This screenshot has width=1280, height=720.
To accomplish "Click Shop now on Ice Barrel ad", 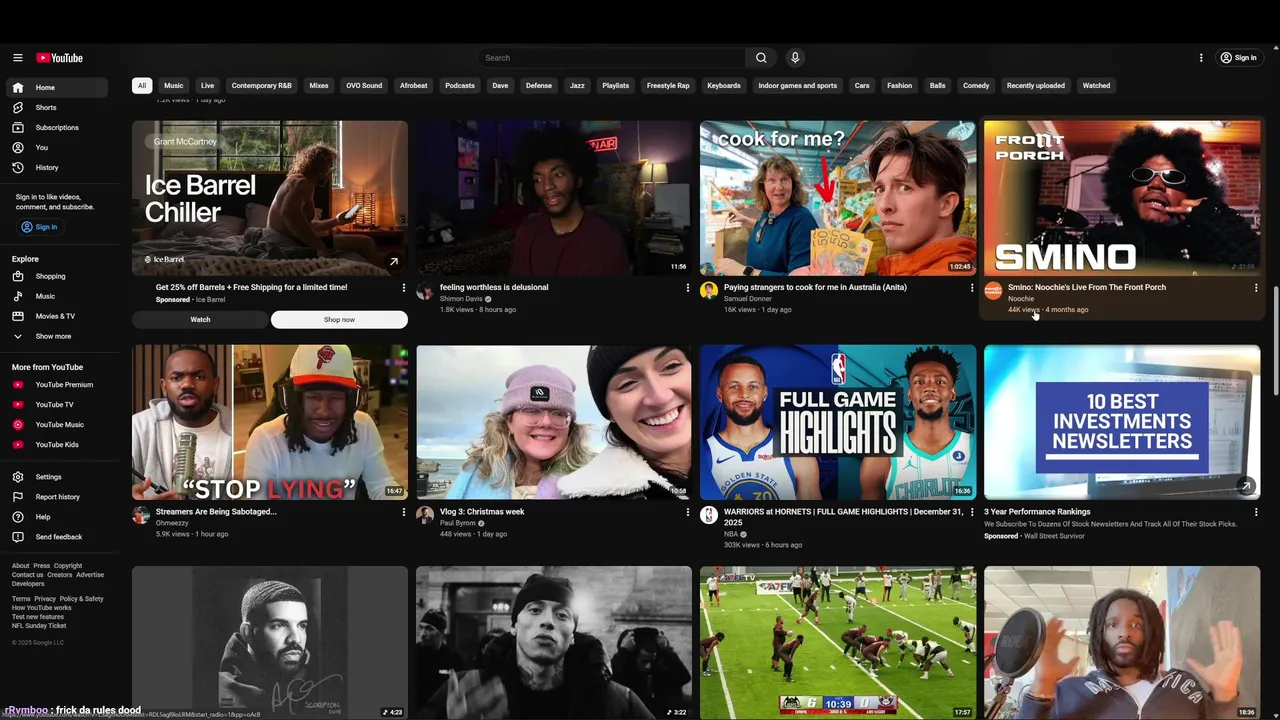I will [339, 319].
